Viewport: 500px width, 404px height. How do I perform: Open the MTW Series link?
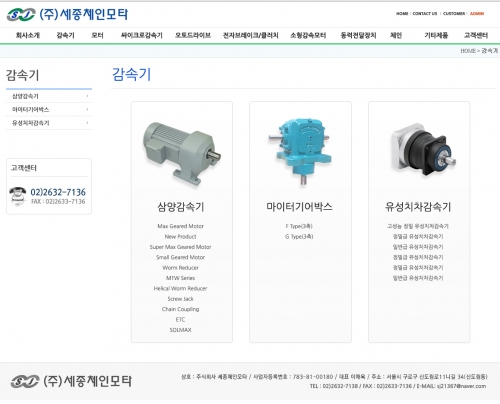pyautogui.click(x=180, y=278)
